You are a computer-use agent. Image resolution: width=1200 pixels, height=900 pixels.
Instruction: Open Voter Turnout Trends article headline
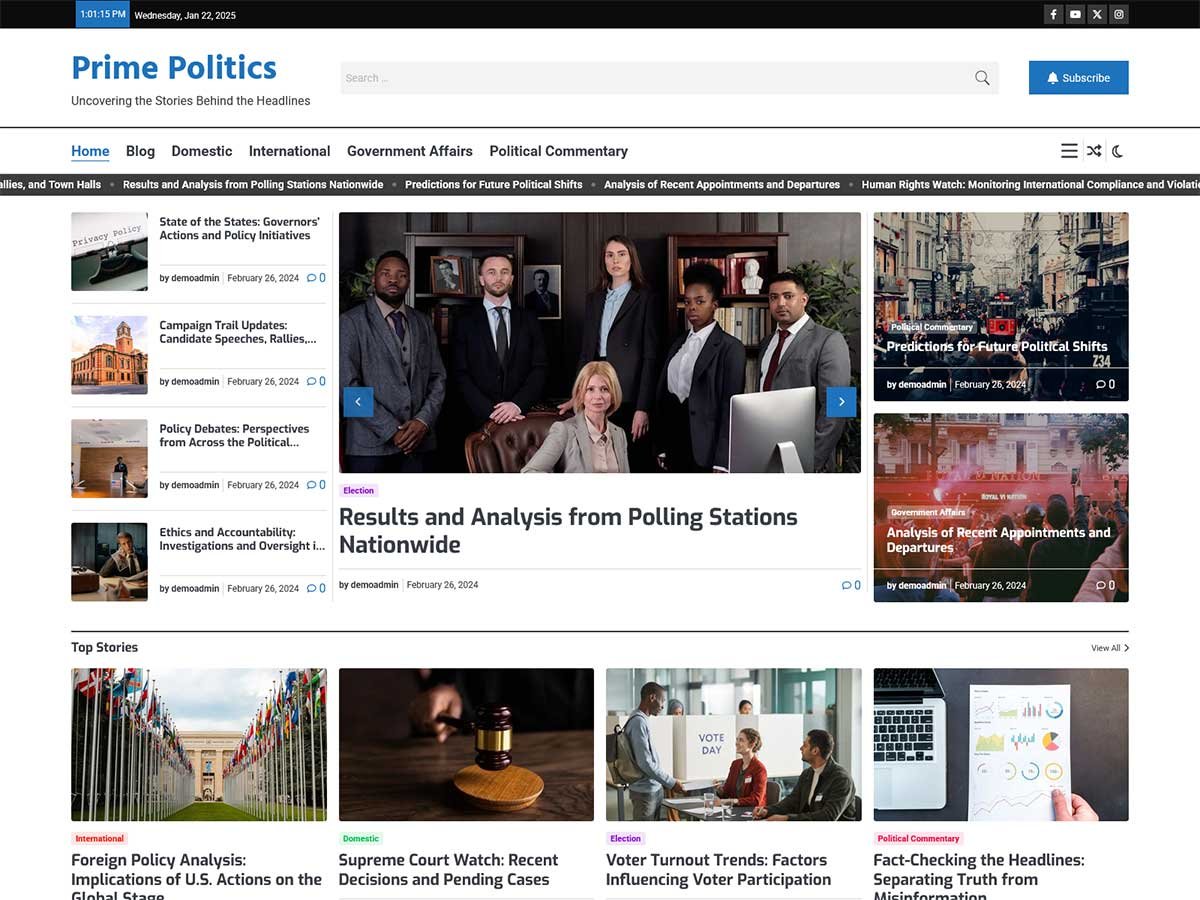click(719, 870)
